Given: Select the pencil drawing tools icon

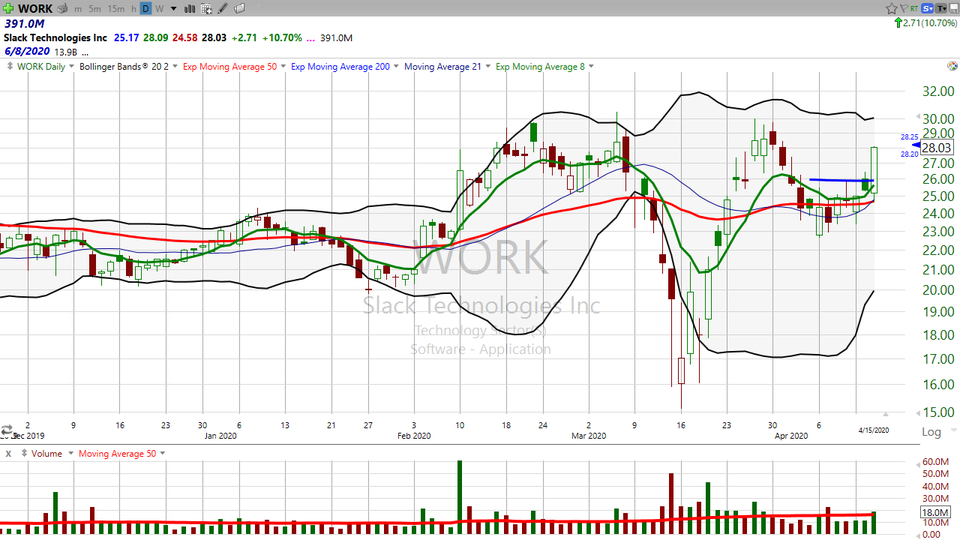Looking at the screenshot, I should tap(223, 9).
